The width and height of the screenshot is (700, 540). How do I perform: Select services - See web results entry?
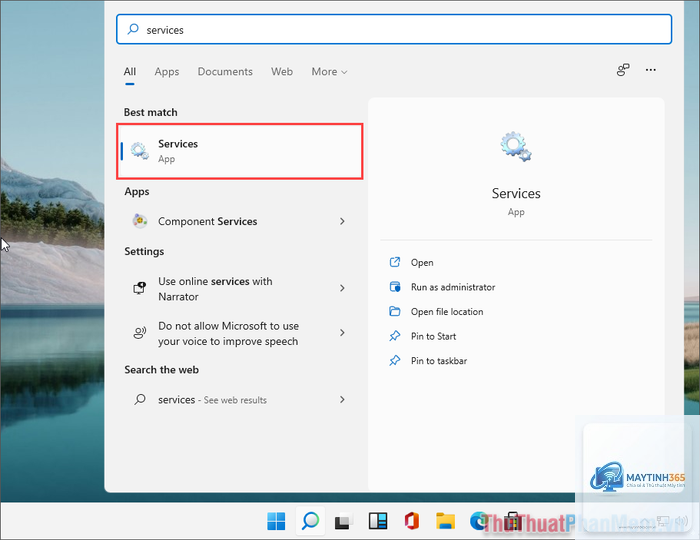point(212,399)
